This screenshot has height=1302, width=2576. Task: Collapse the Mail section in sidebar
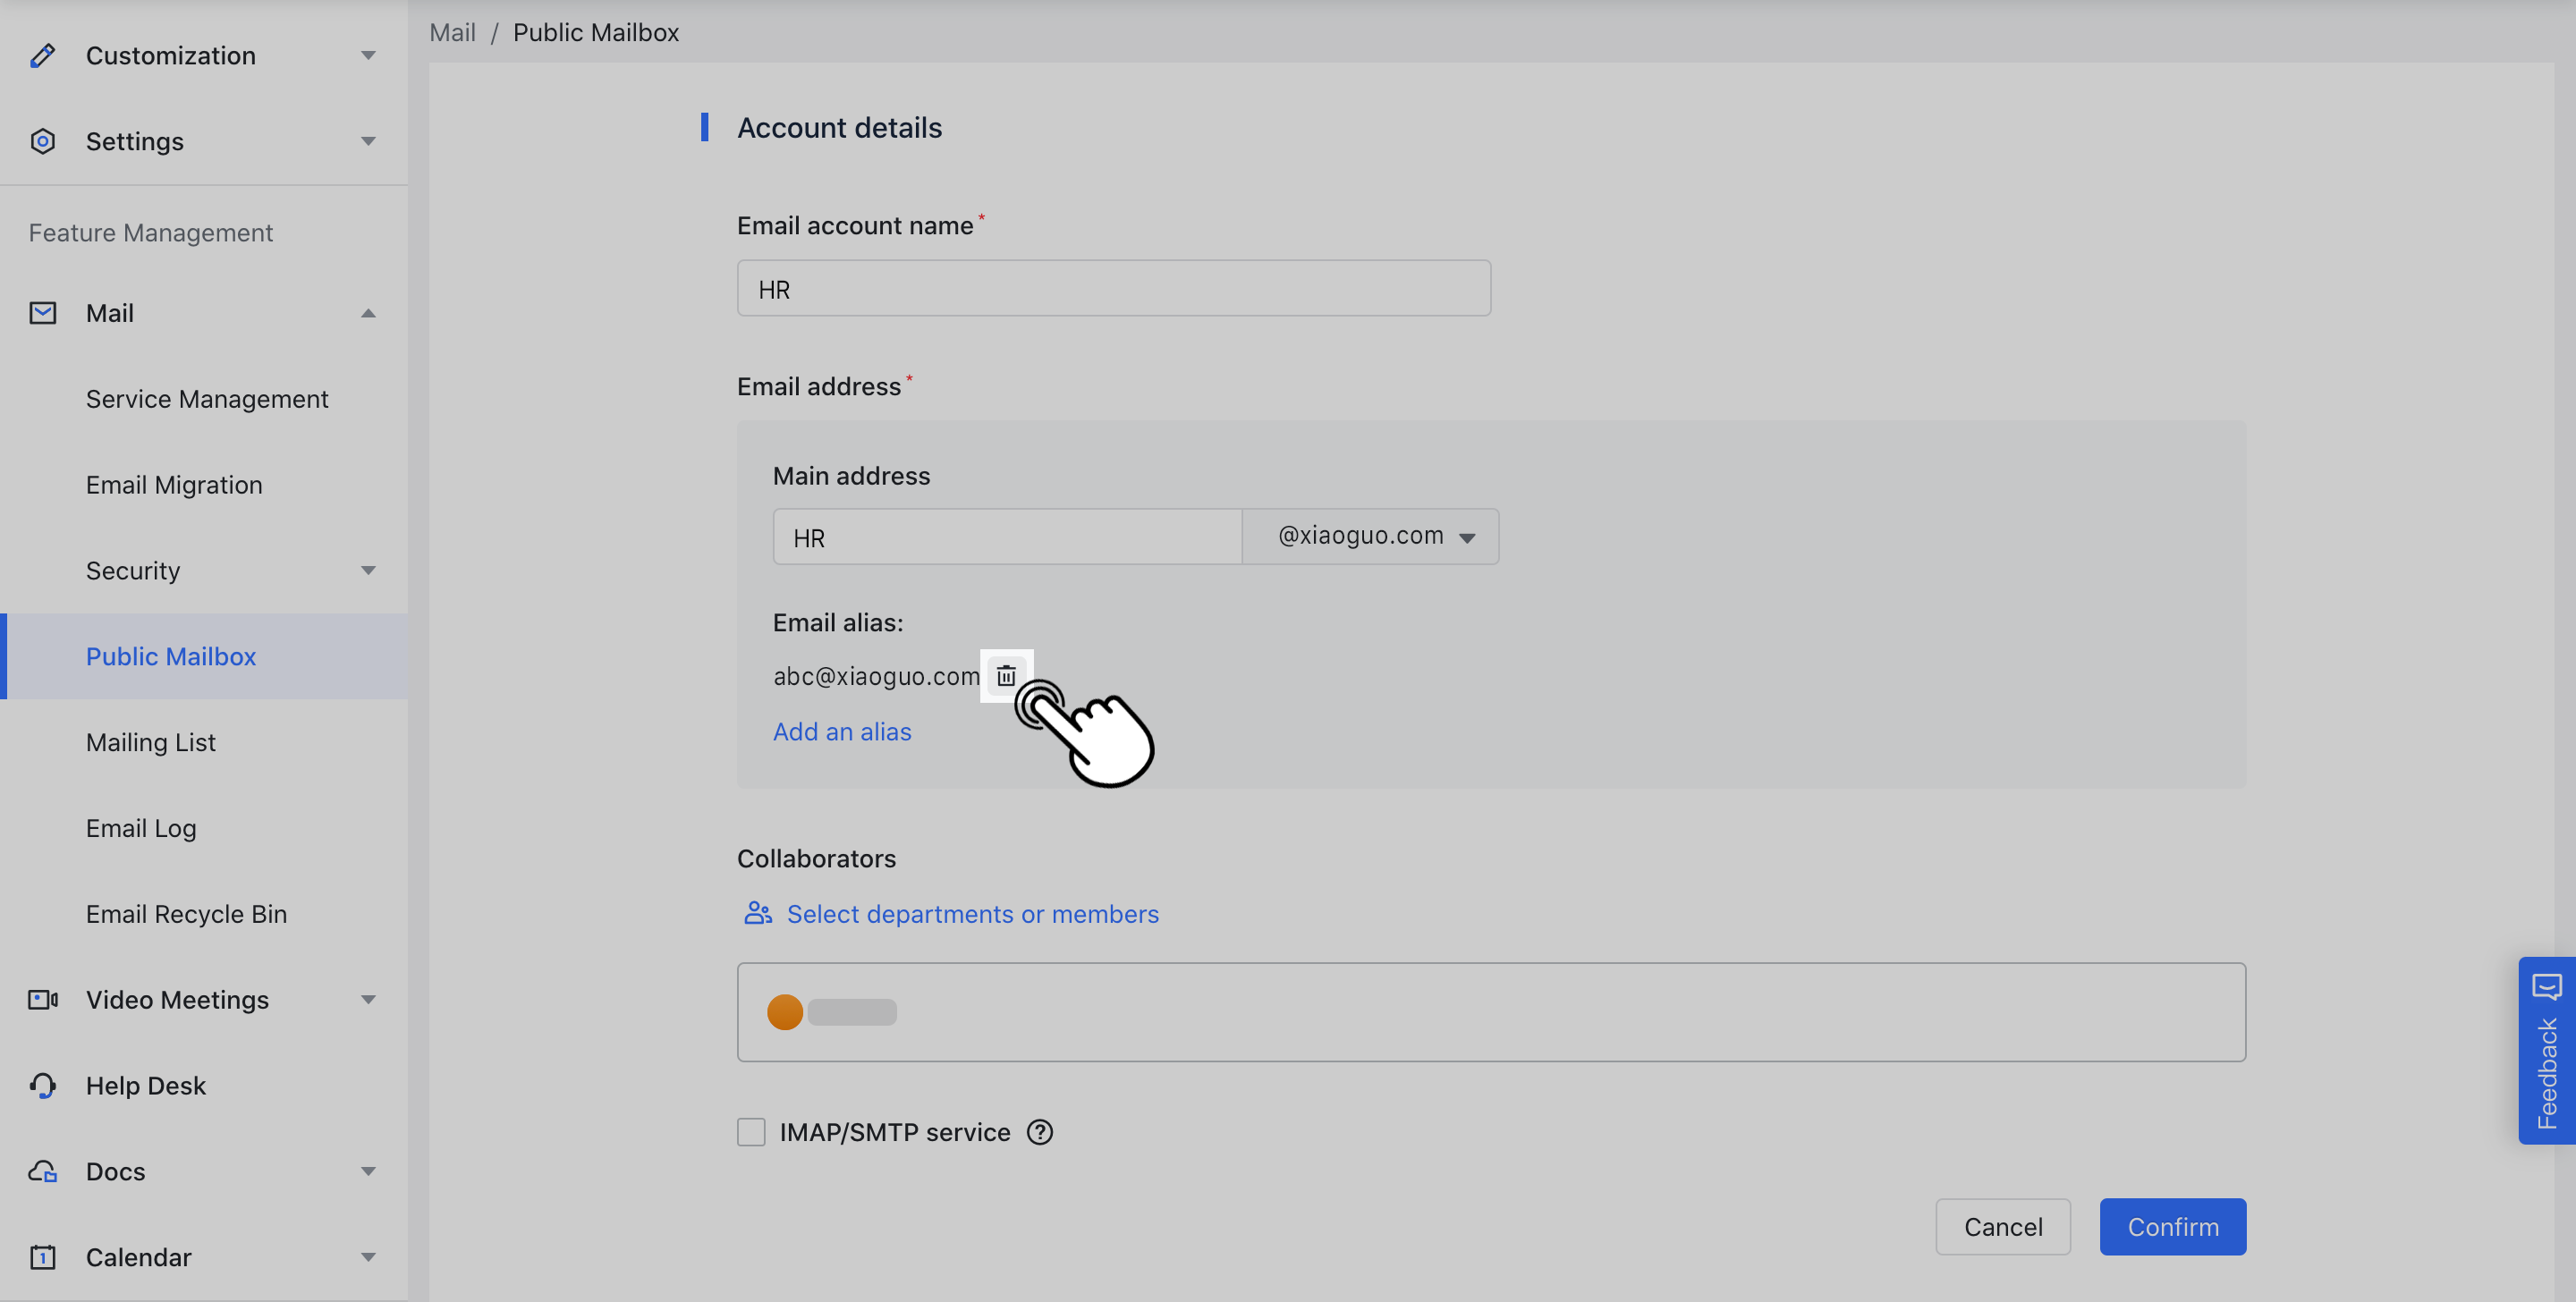click(368, 312)
